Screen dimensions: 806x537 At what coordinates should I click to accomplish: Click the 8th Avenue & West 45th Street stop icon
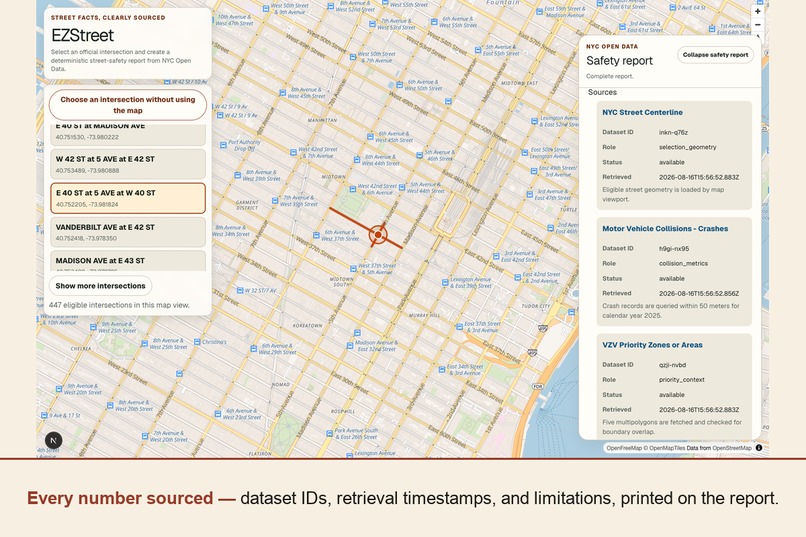[x=282, y=92]
